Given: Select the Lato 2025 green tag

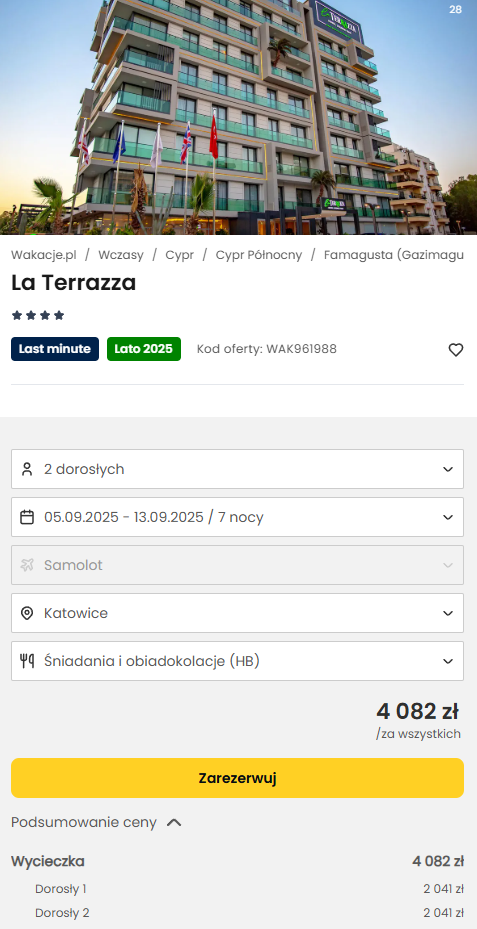Looking at the screenshot, I should 144,349.
